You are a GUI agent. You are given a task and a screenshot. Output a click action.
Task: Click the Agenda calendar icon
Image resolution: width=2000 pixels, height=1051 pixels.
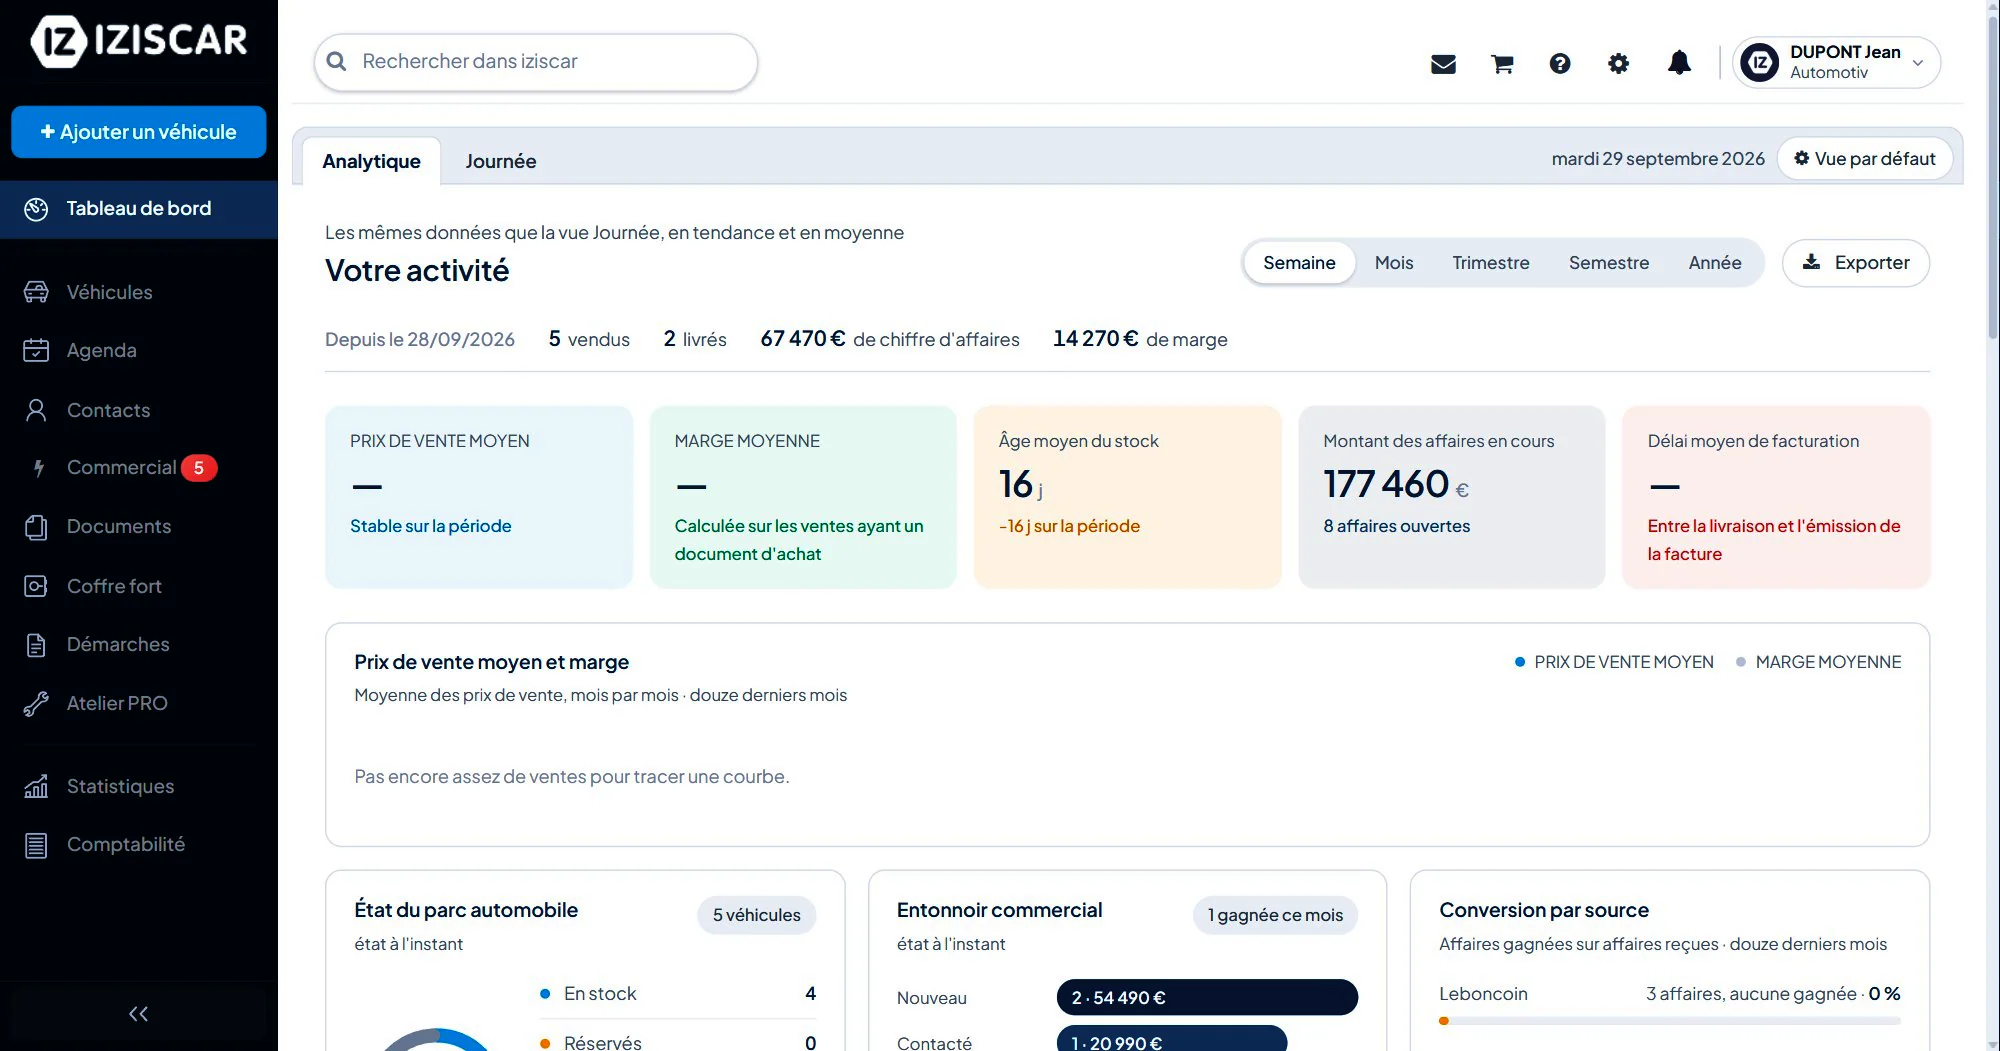click(x=36, y=350)
